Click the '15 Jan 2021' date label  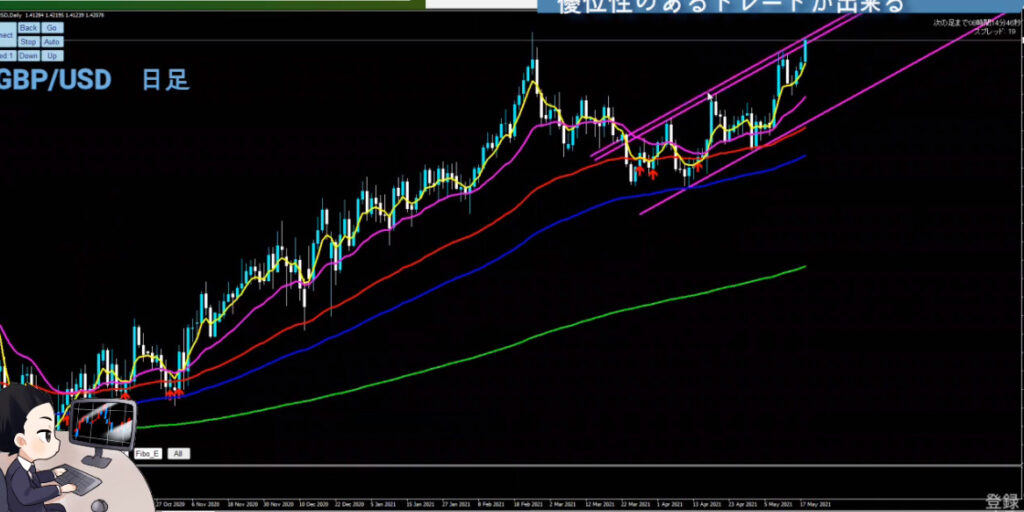point(420,504)
